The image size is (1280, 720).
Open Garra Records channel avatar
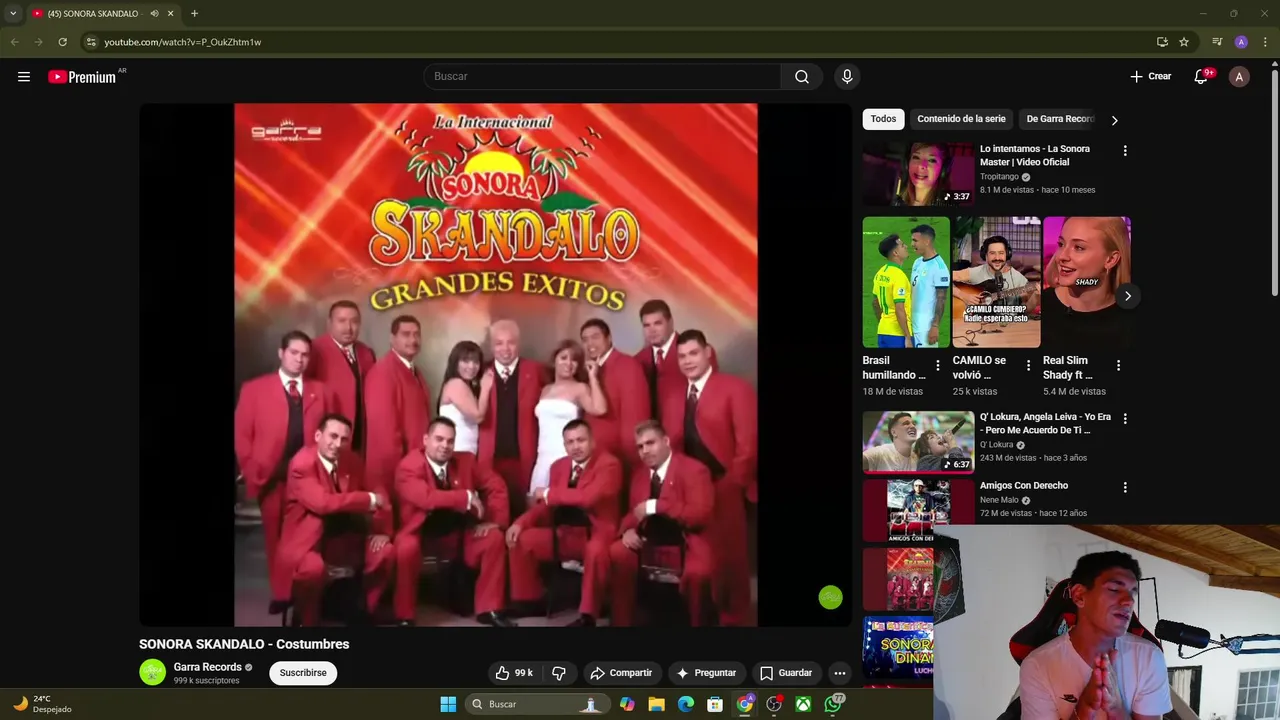pos(152,672)
